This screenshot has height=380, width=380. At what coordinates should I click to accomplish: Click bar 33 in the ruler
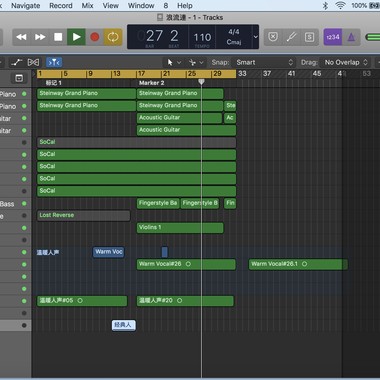(242, 74)
